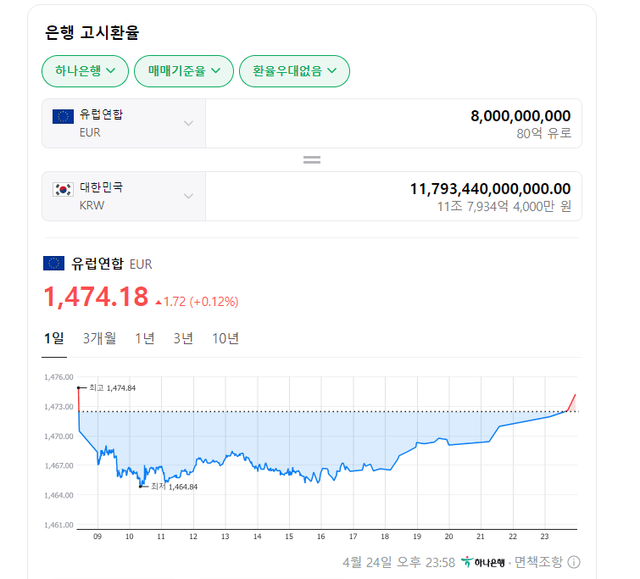Click the info icon beside 면책조항
640x579 pixels.
[574, 562]
